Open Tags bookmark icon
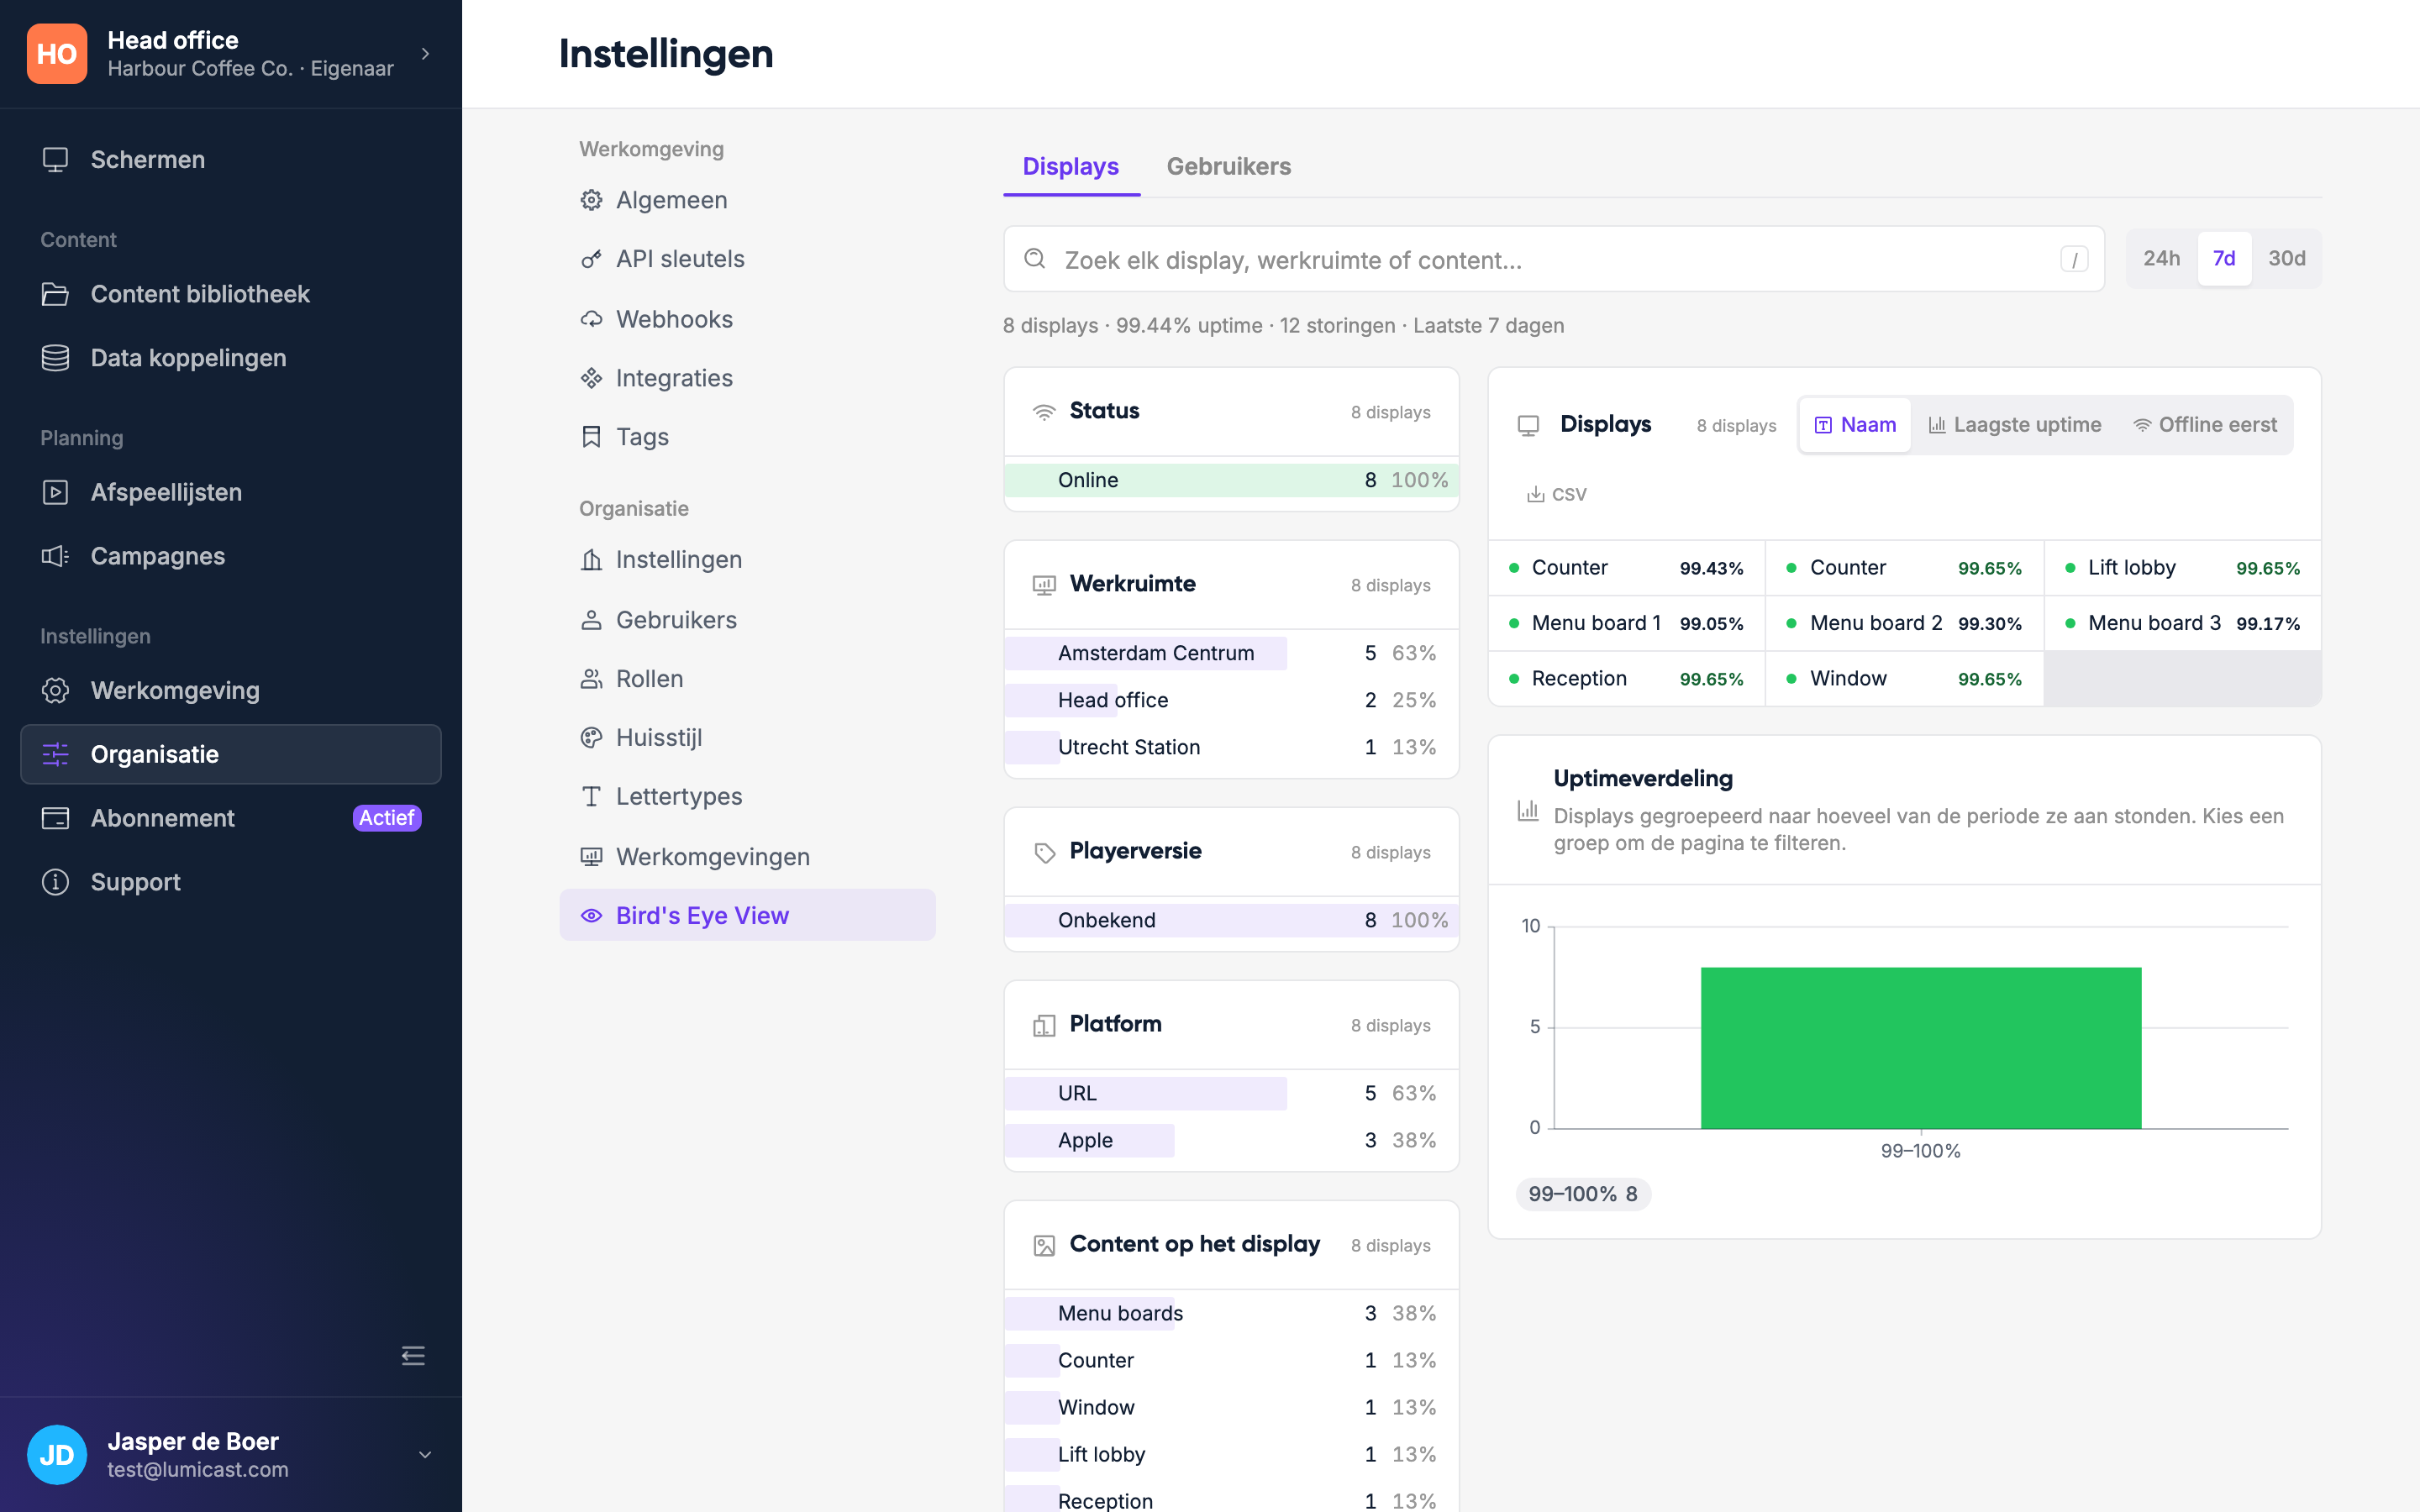 point(591,437)
